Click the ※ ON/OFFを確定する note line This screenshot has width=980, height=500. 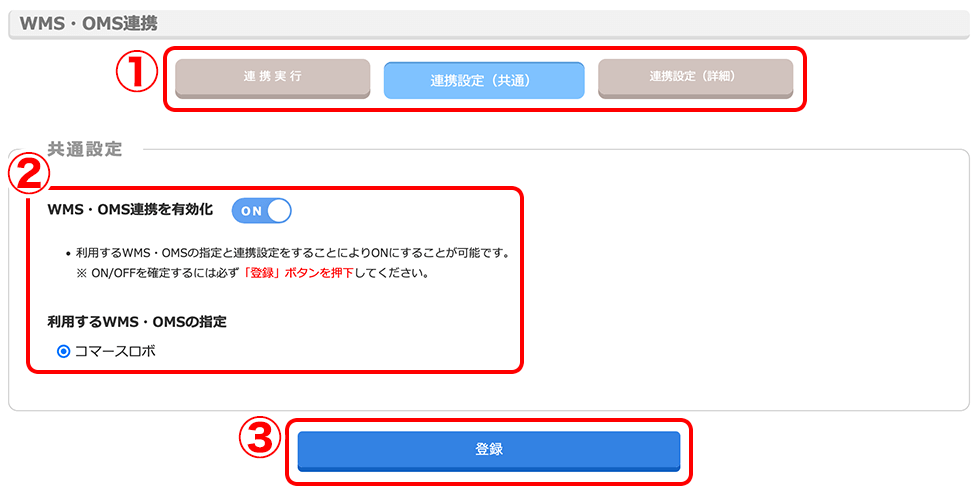point(252,274)
